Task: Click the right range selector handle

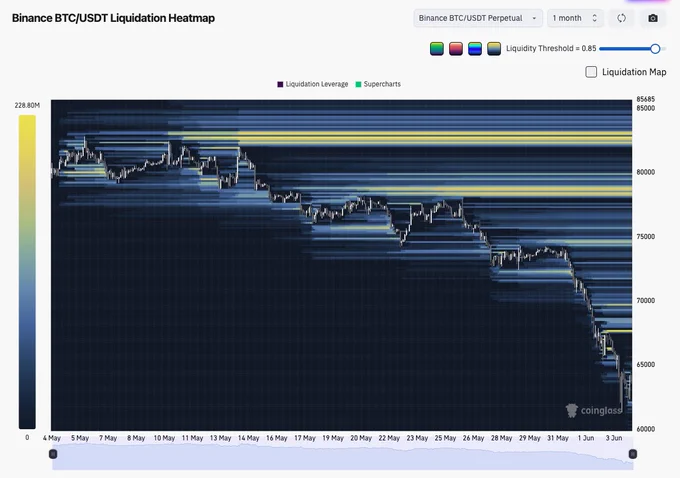Action: pos(633,454)
